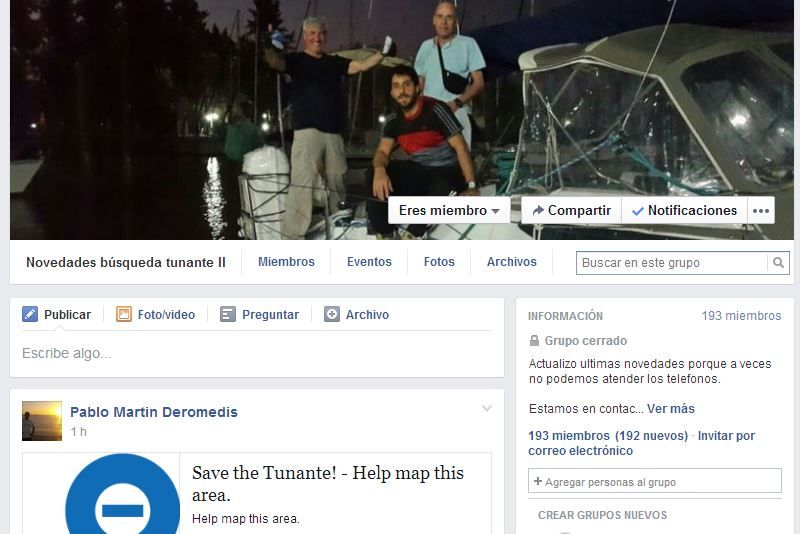Viewport: 800px width, 534px height.
Task: Focus the Buscar en este grupo field
Action: [671, 263]
